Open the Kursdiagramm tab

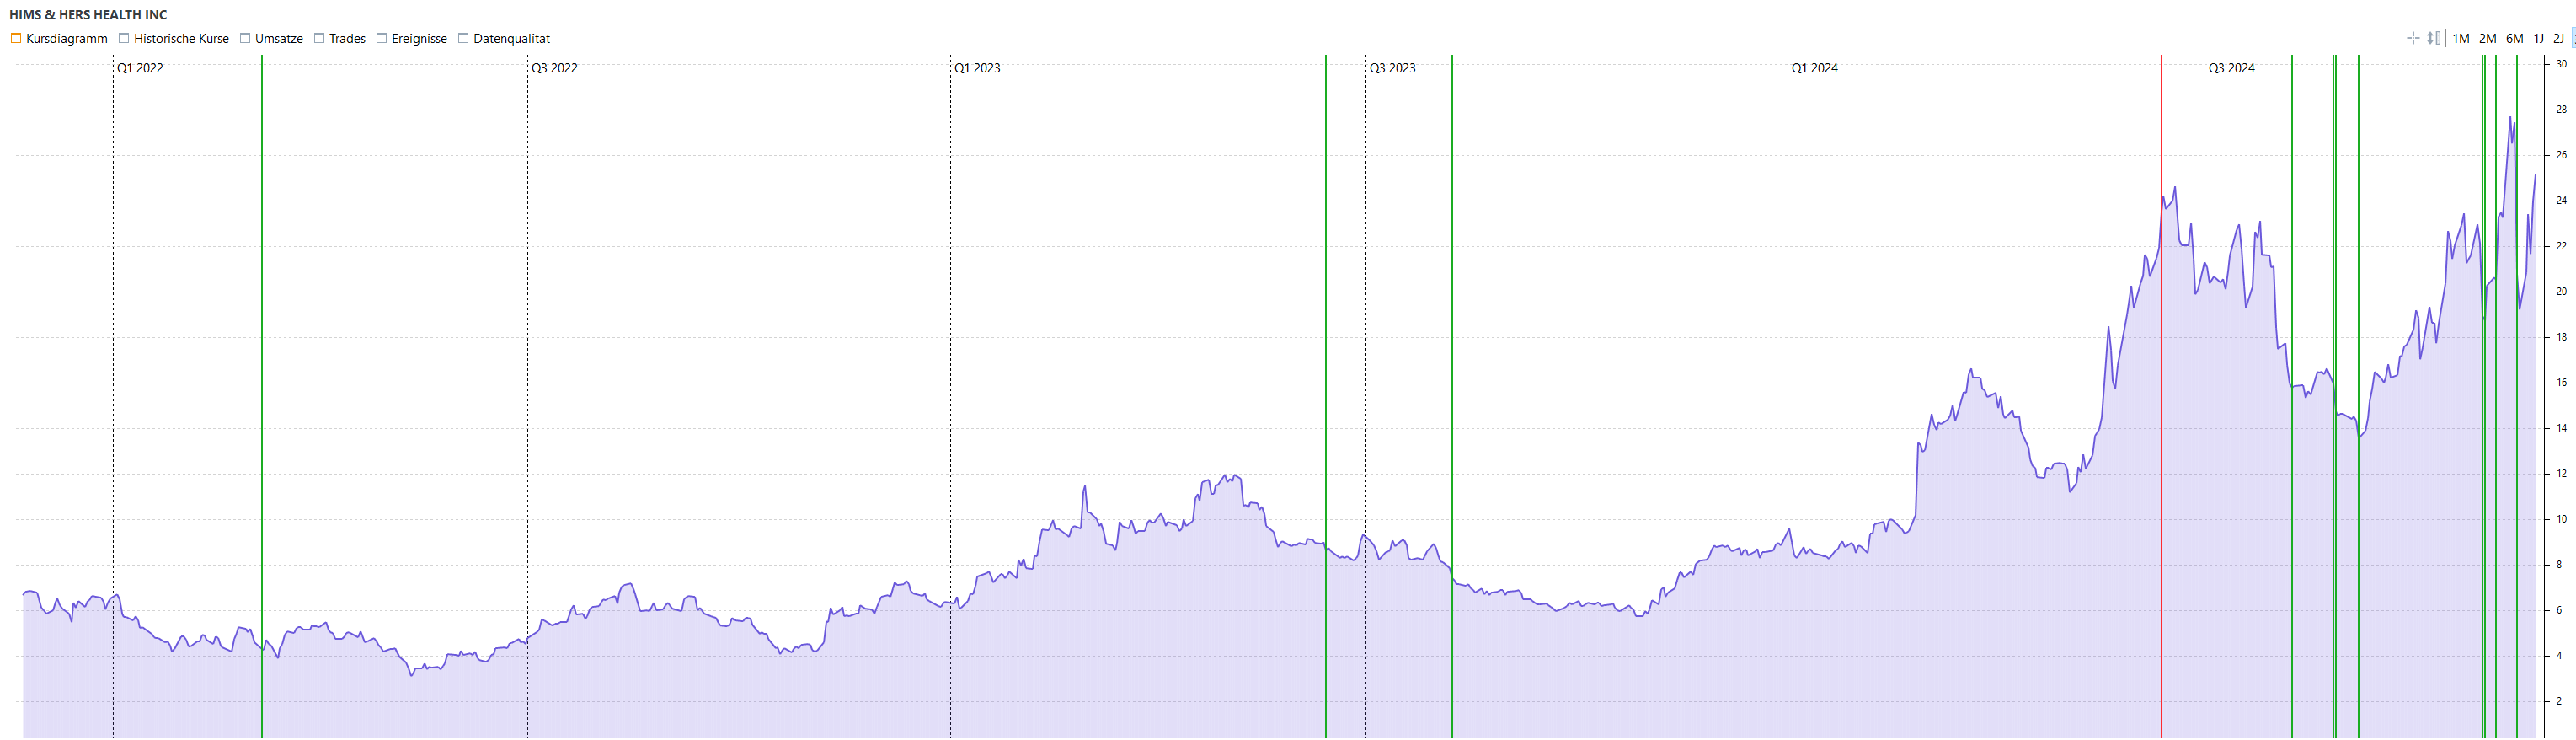[59, 39]
